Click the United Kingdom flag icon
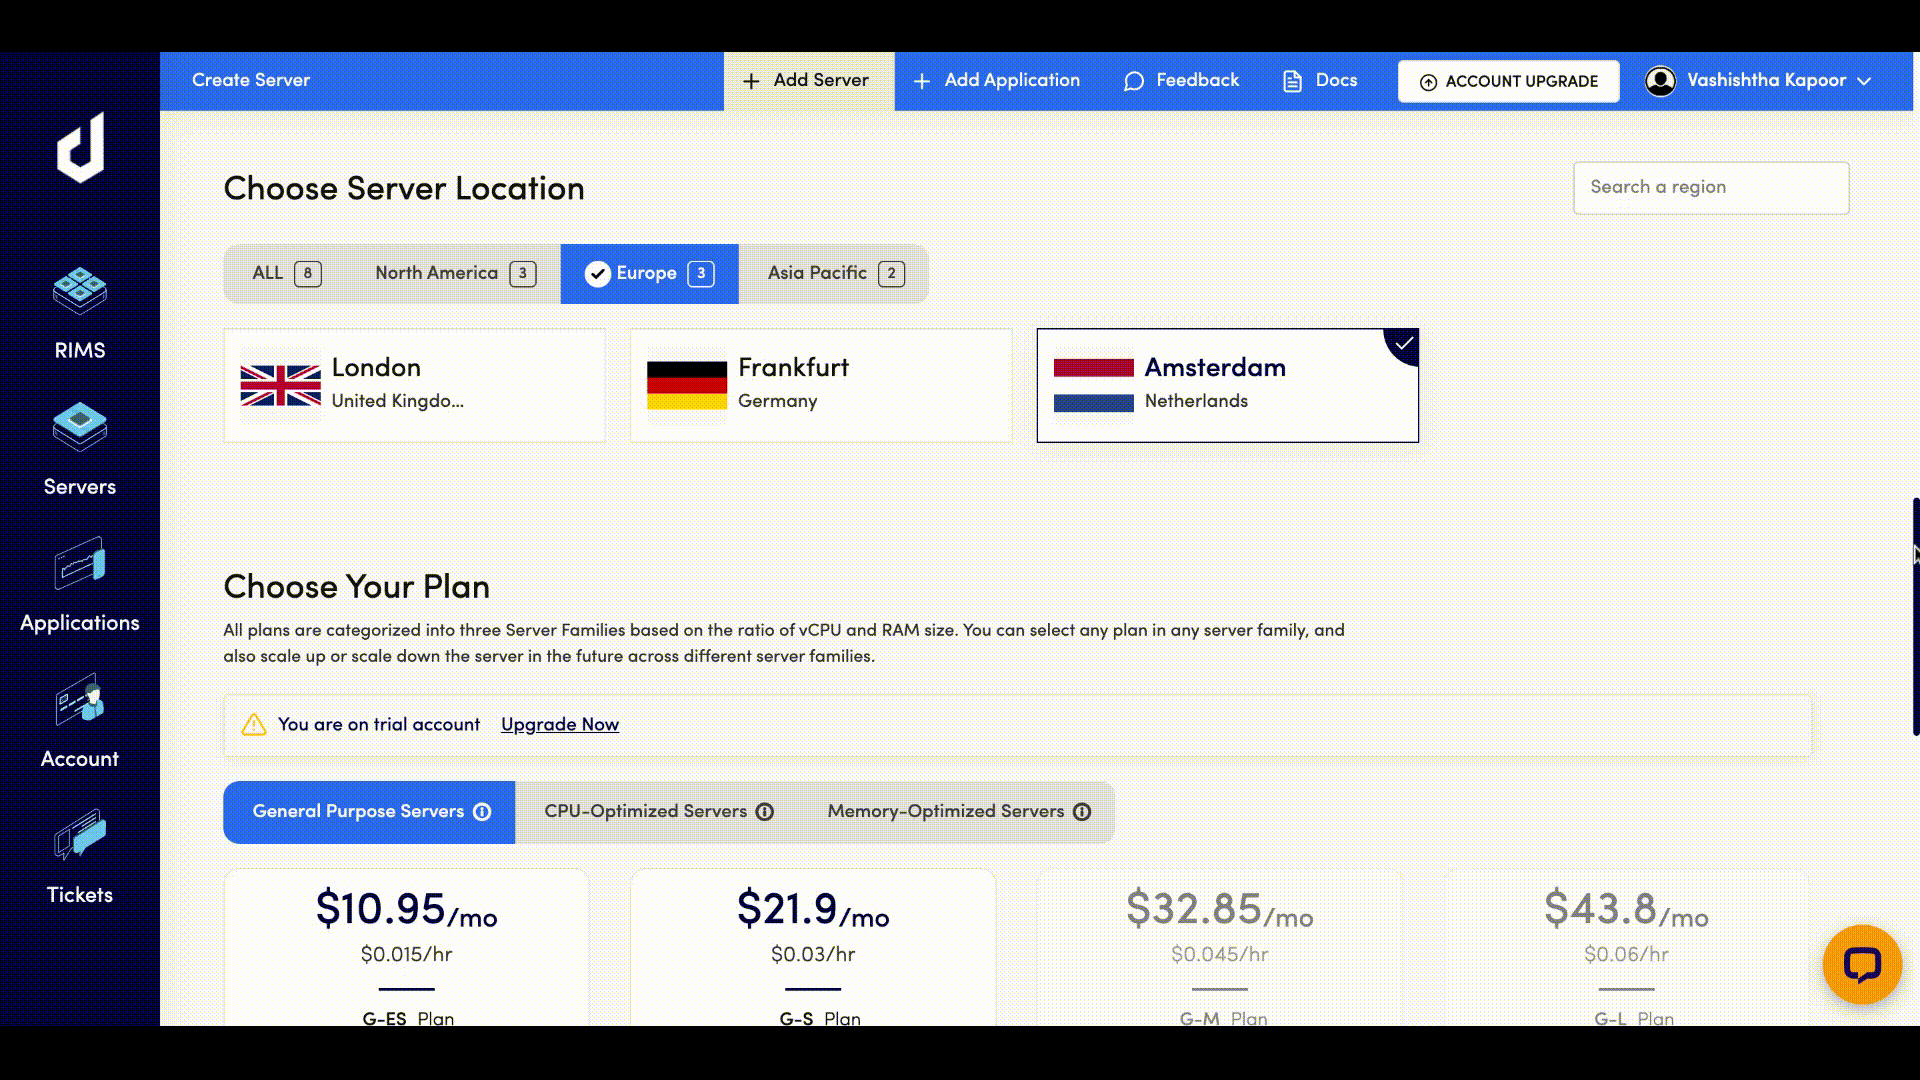Viewport: 1920px width, 1080px height. pyautogui.click(x=281, y=385)
